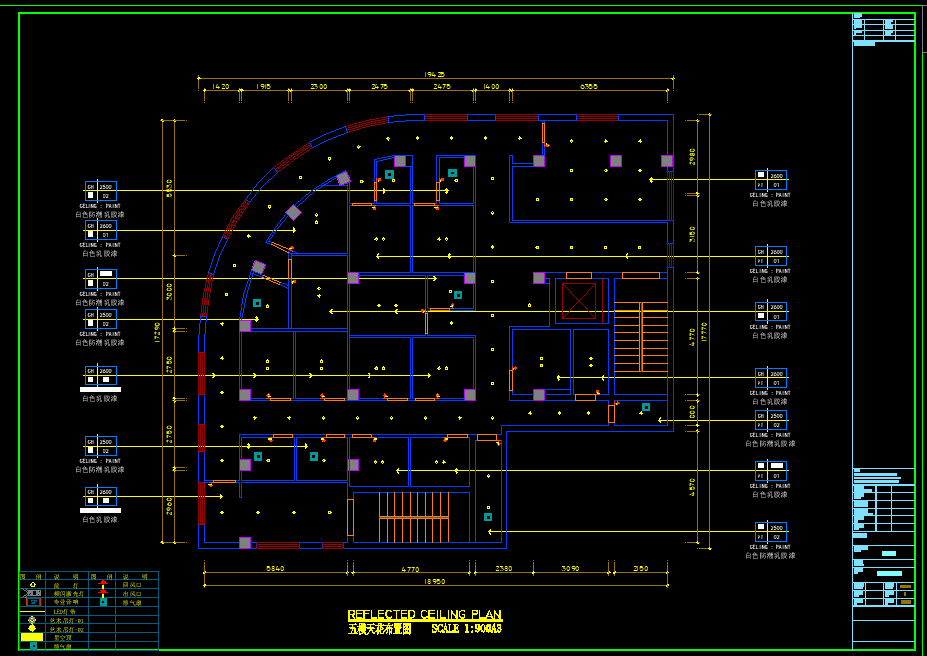Select the elevator shaft crossed-box symbol

click(x=579, y=301)
